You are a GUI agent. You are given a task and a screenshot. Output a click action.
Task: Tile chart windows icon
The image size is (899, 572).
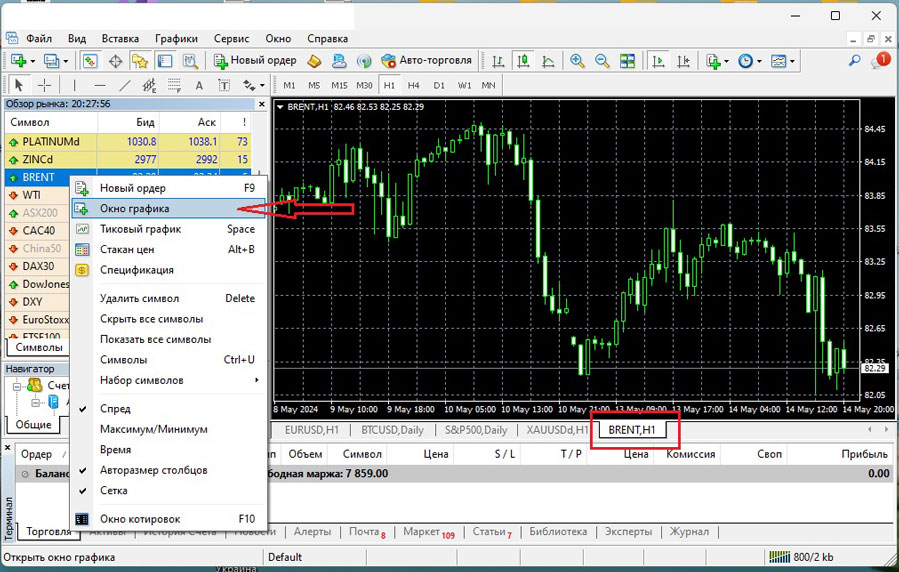(x=628, y=61)
